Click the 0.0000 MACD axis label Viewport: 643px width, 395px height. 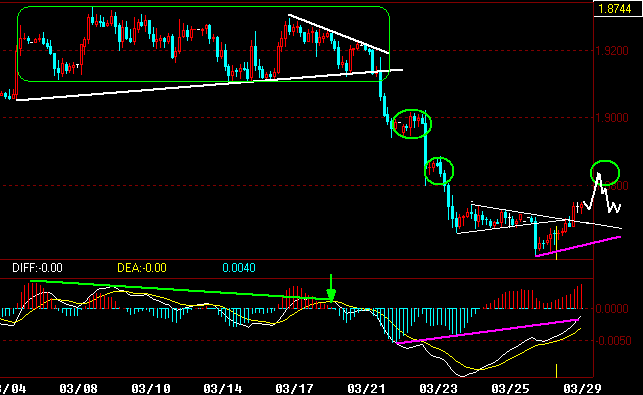(612, 308)
